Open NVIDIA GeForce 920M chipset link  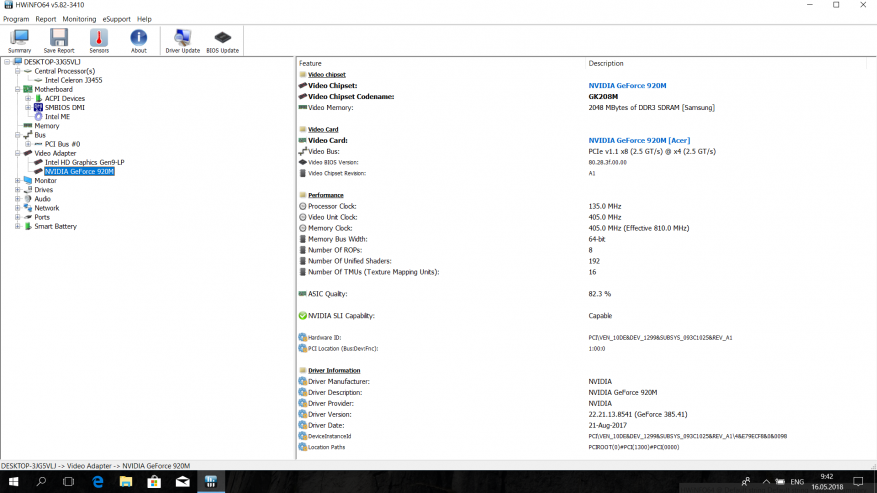(627, 86)
